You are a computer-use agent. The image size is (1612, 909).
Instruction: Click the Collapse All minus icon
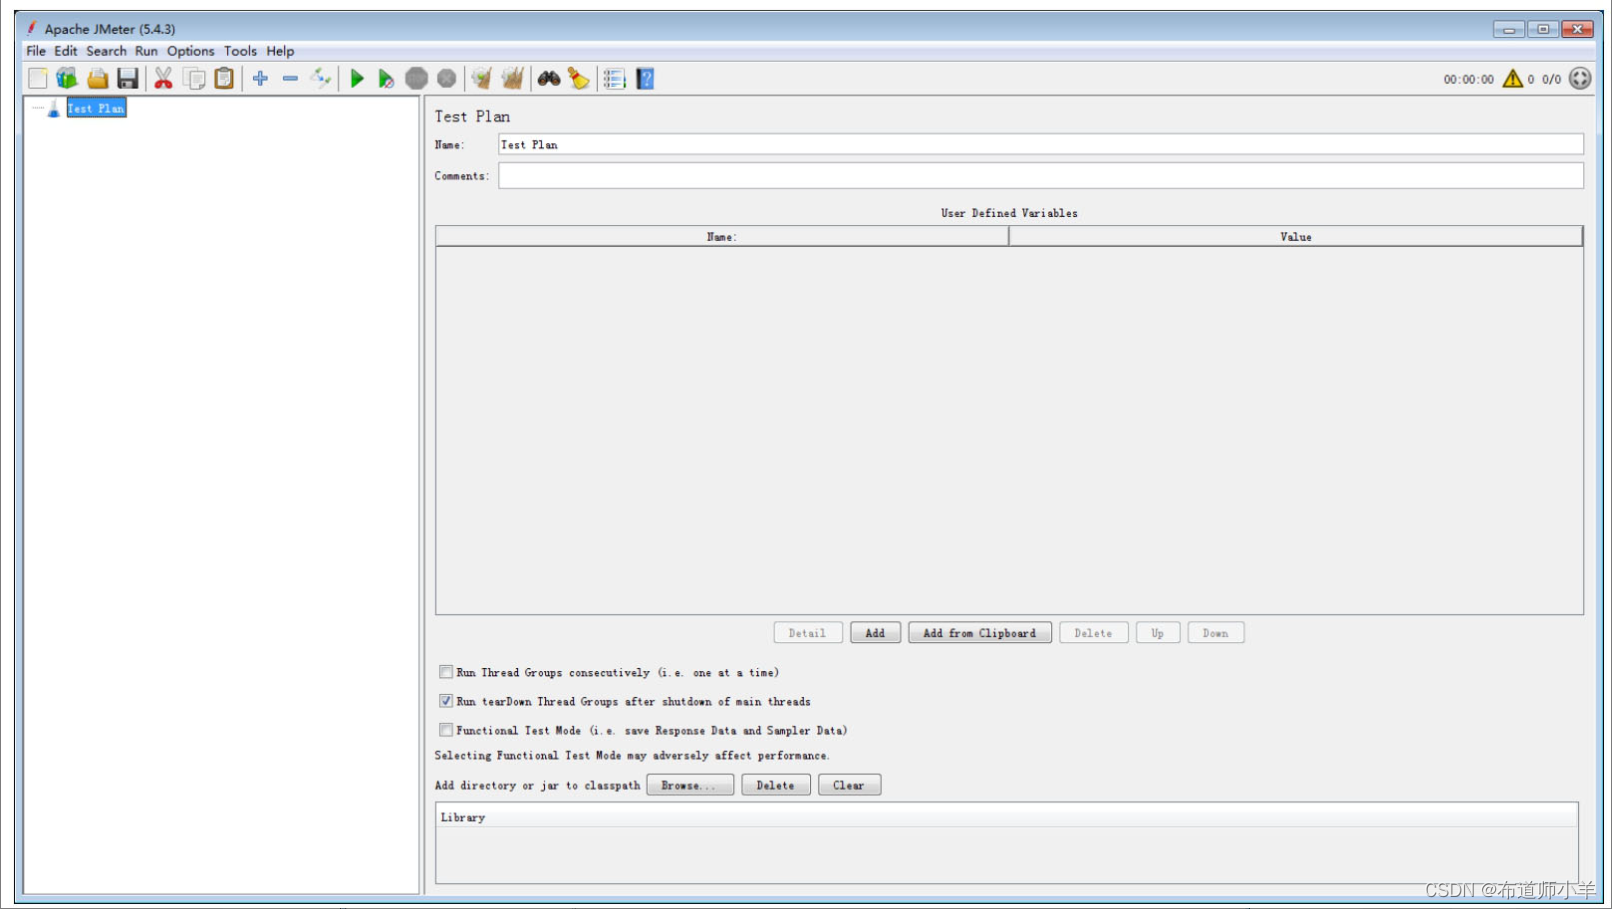290,78
